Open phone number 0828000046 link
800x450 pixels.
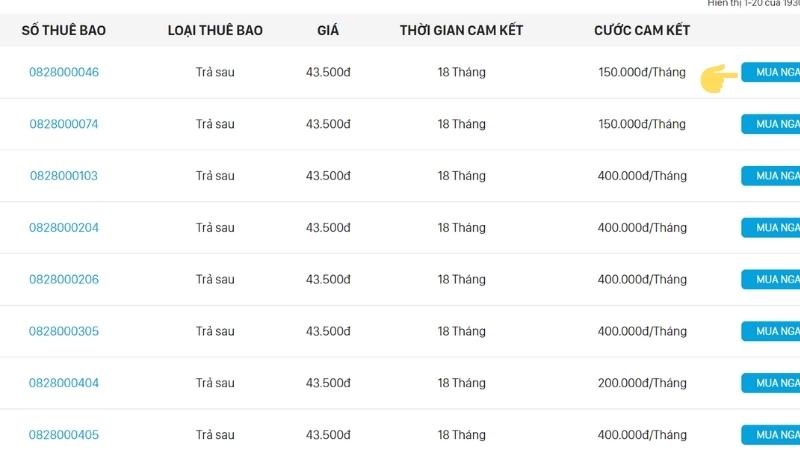64,73
